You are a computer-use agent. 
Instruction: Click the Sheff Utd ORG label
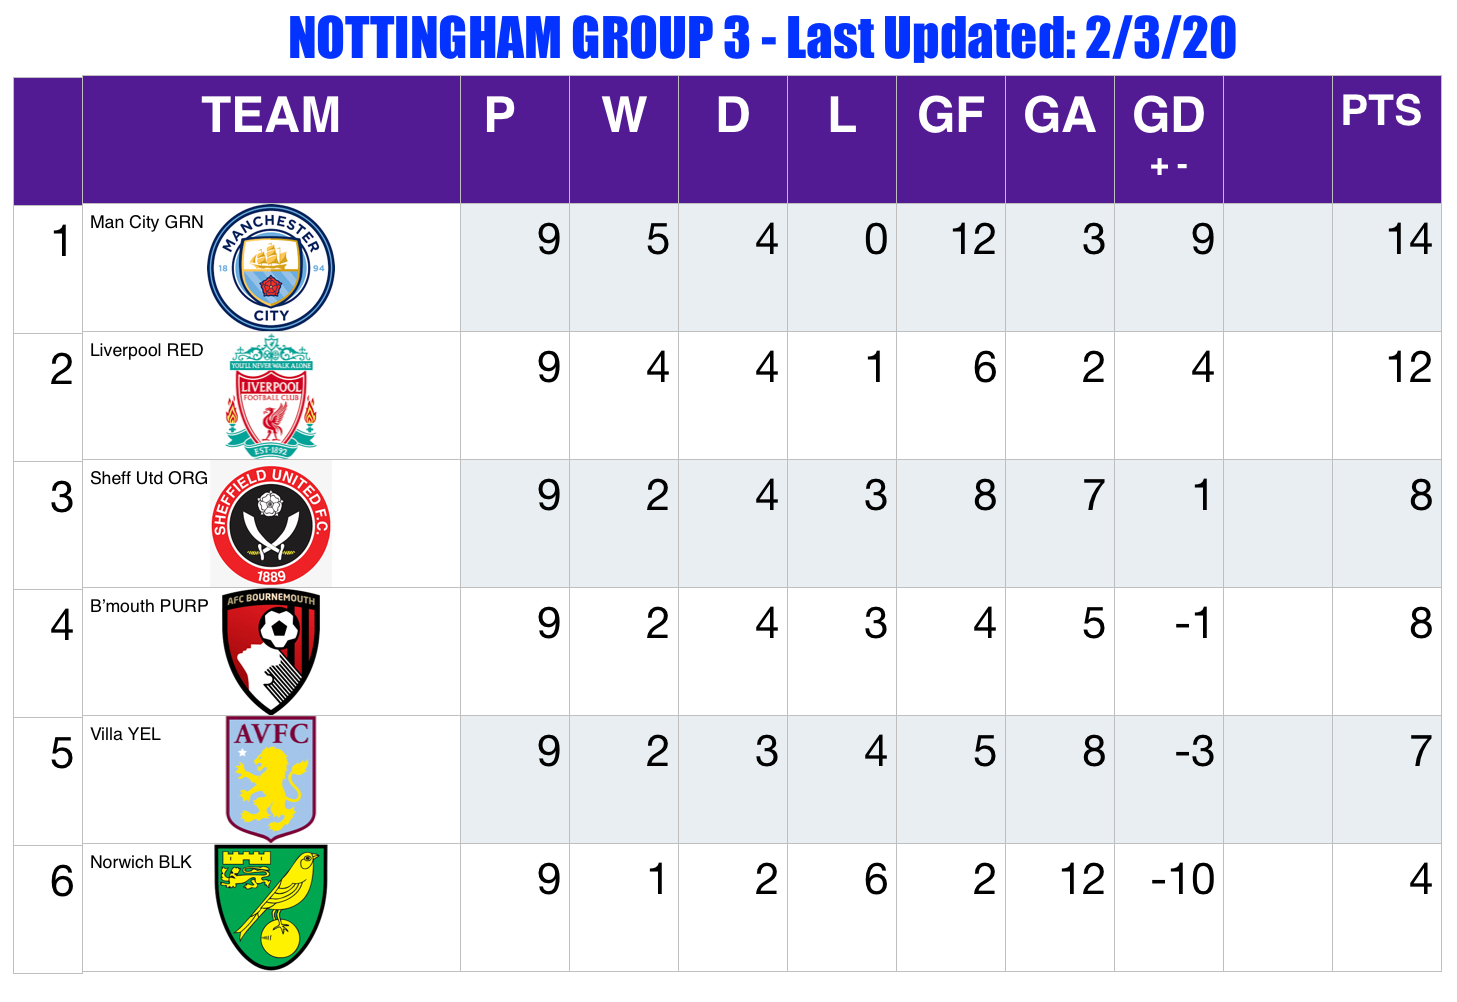(x=149, y=478)
